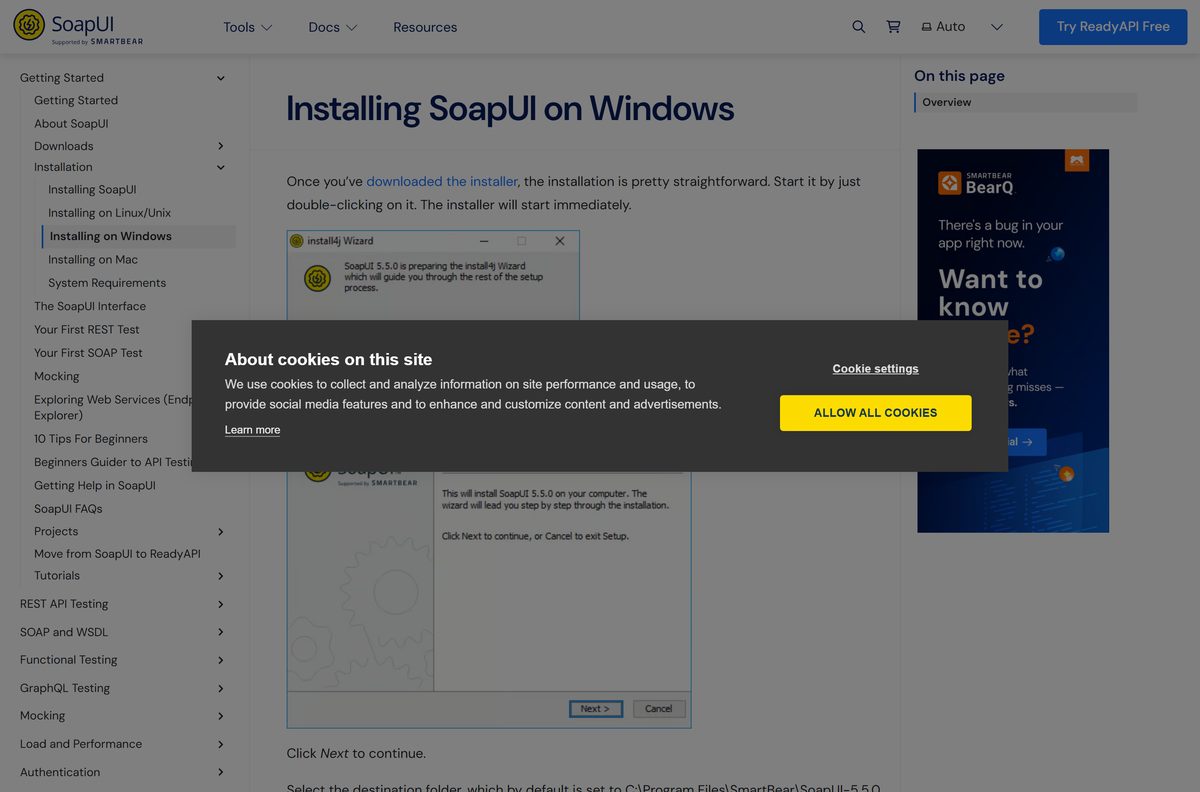Expand the Tutorials sidebar chevron

point(221,576)
